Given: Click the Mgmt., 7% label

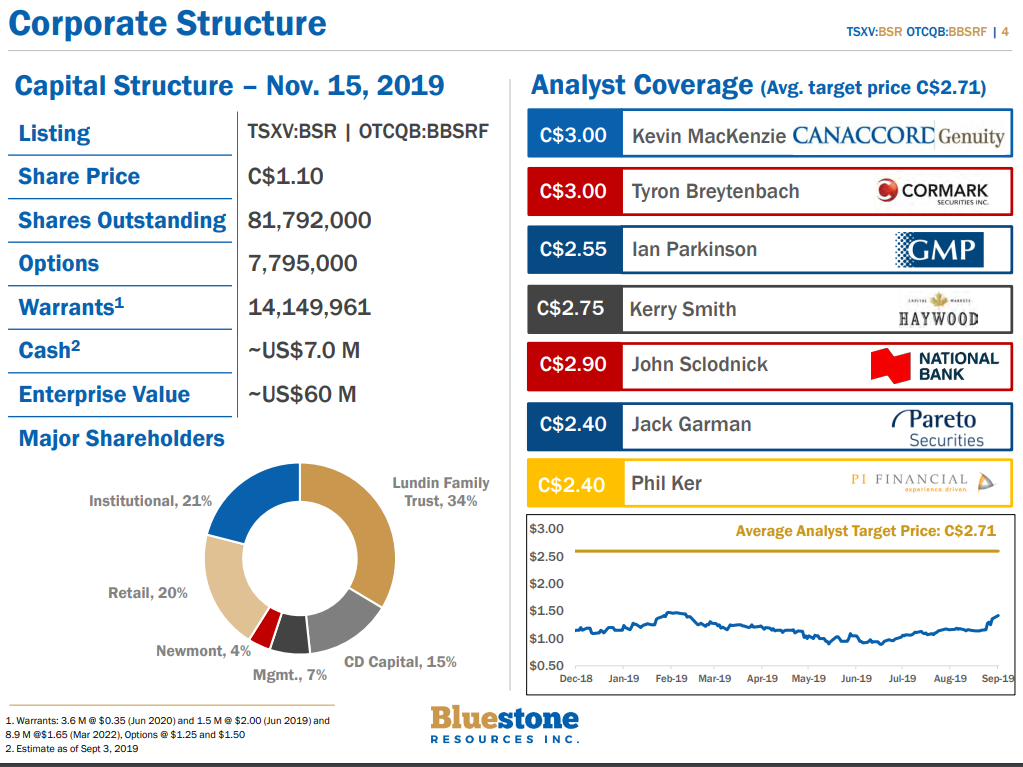Looking at the screenshot, I should pyautogui.click(x=290, y=675).
